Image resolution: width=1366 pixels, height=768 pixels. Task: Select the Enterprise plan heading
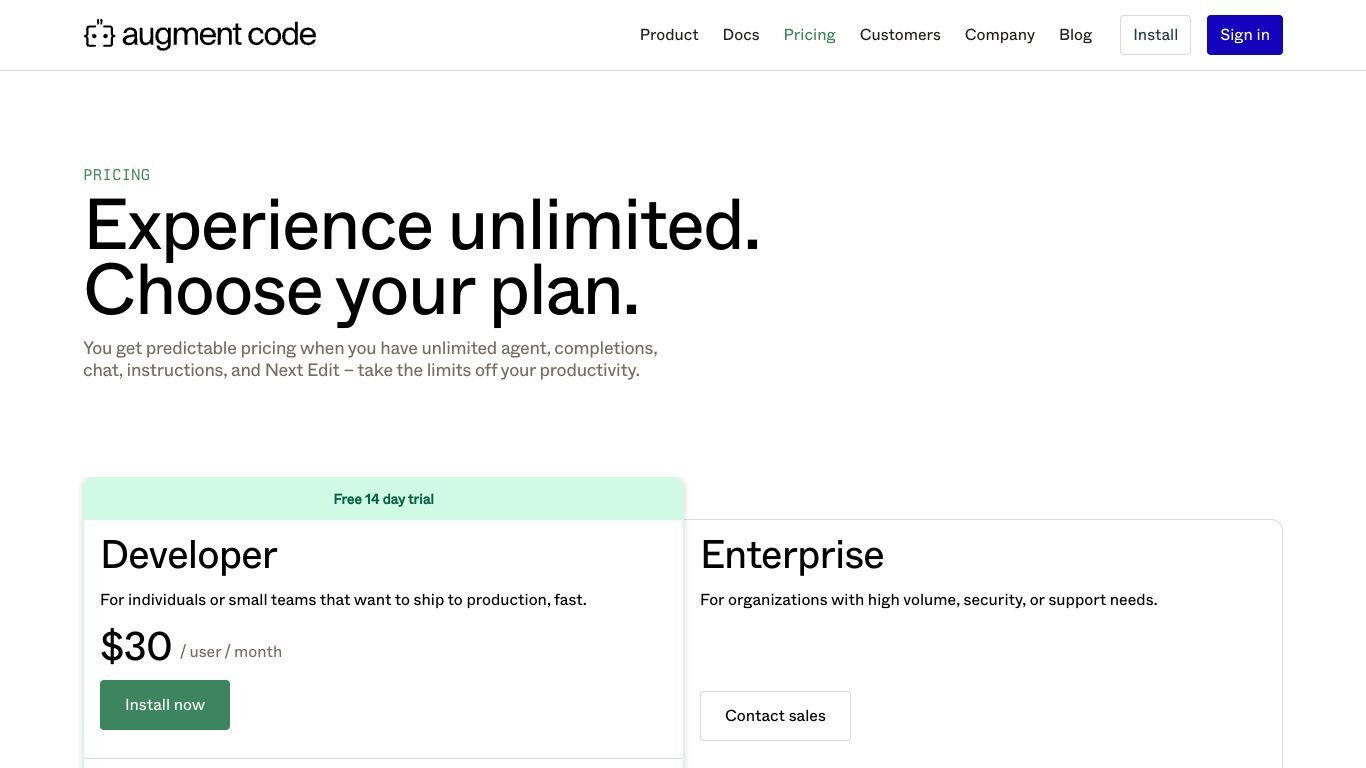click(792, 555)
